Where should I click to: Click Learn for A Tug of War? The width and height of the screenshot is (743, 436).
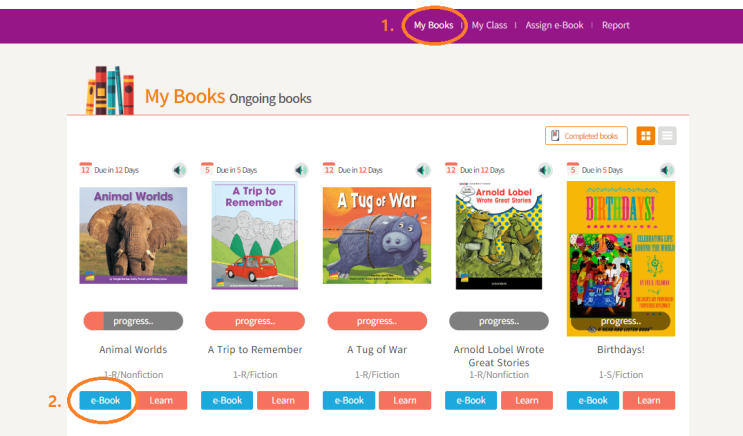405,400
